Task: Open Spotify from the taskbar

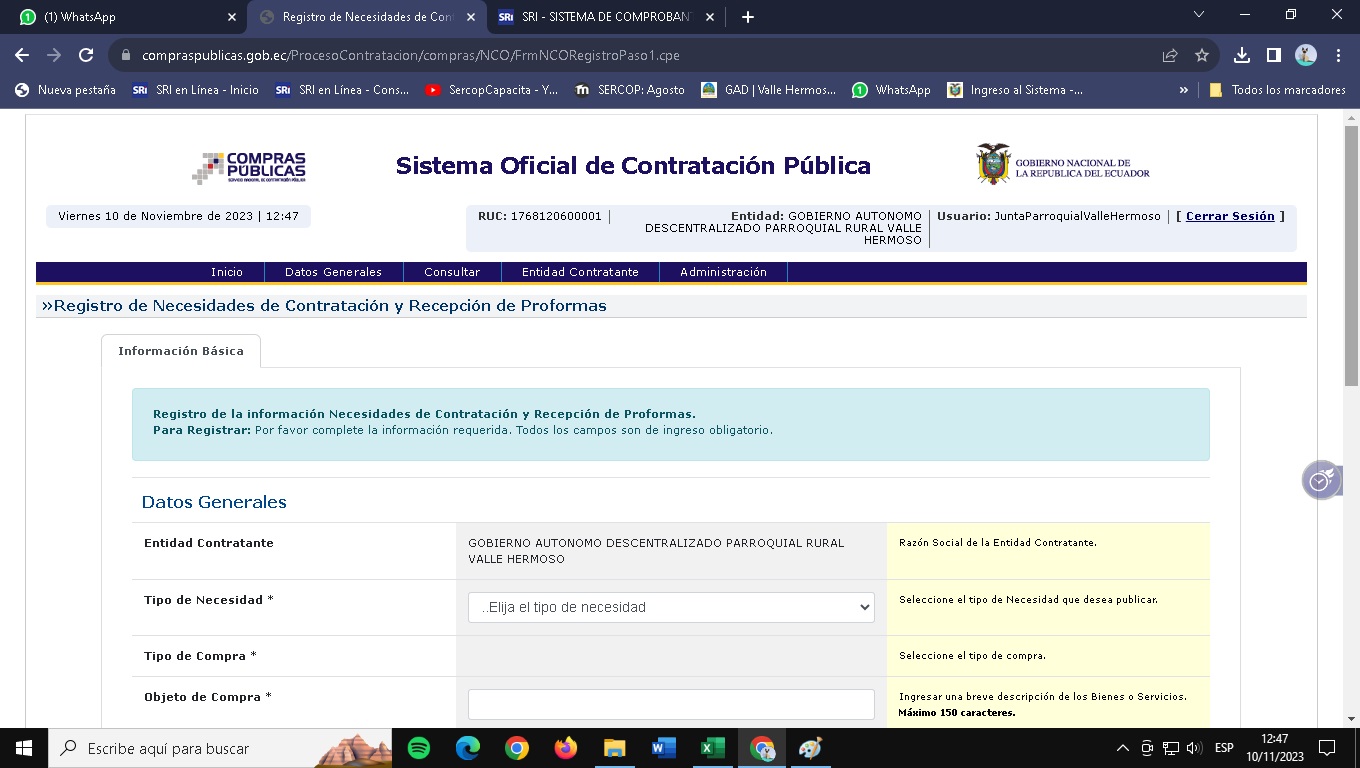Action: [419, 748]
